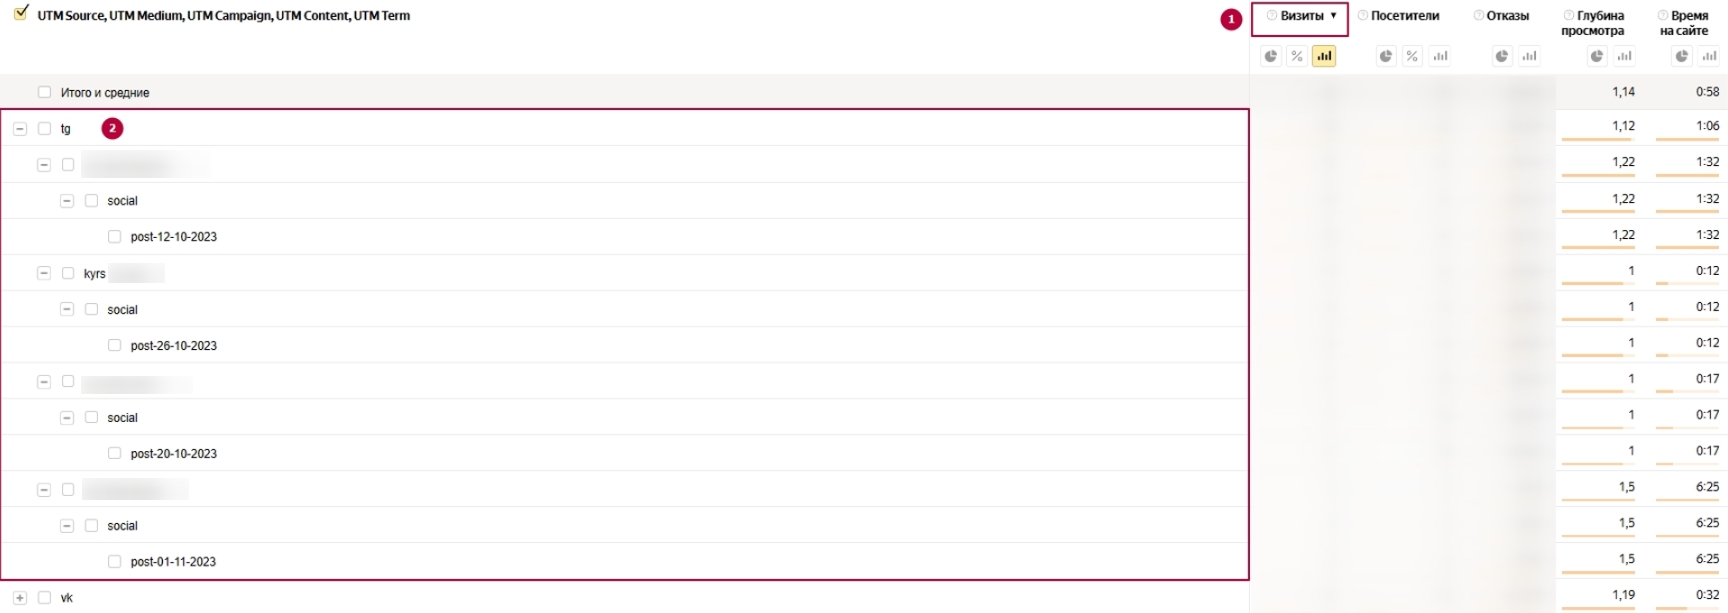The width and height of the screenshot is (1728, 613).
Task: Open help hint icon next to Посетители
Action: click(1362, 15)
